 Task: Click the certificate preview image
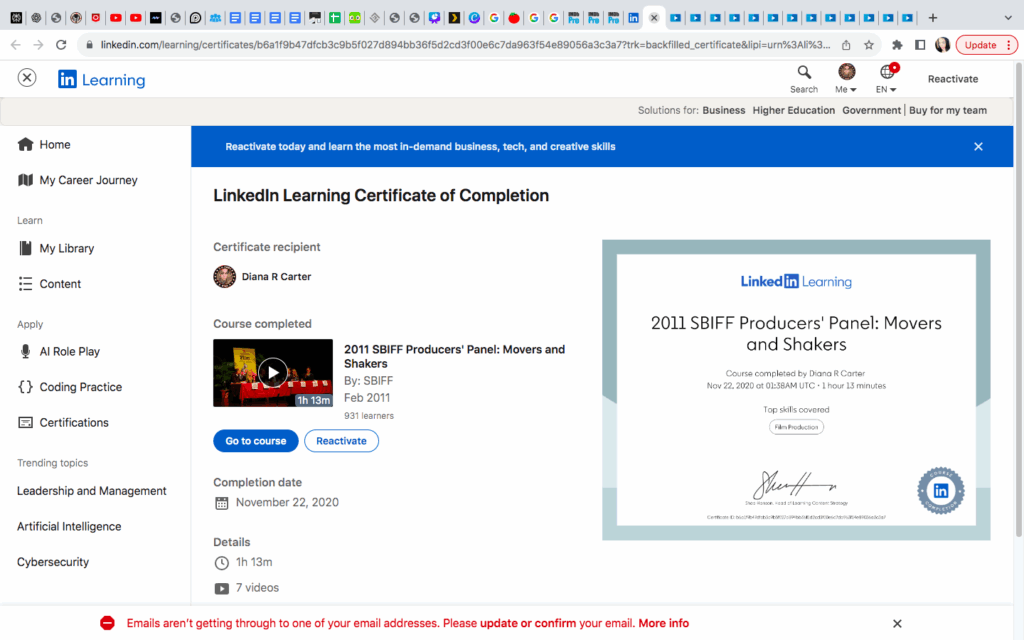[796, 390]
